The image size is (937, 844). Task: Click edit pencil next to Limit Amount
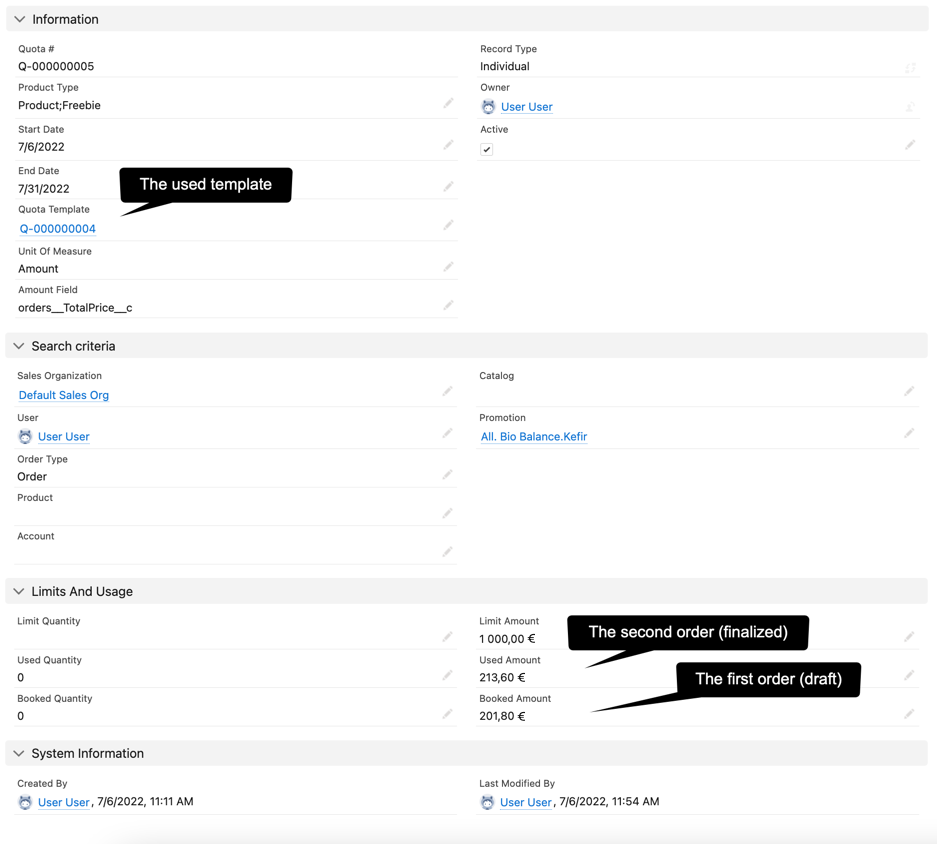coord(909,637)
